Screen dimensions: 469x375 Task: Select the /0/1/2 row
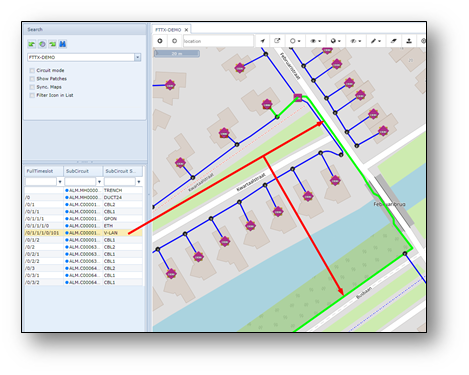click(84, 240)
